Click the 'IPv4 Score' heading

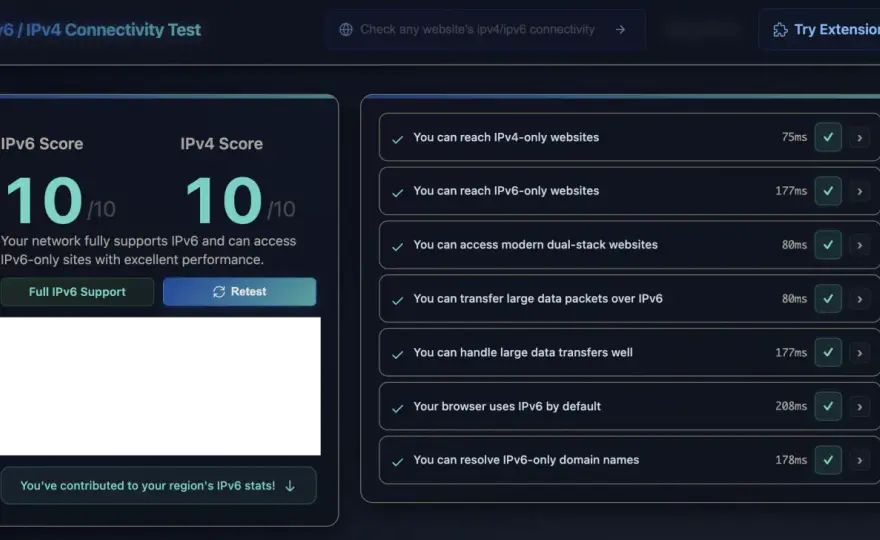click(x=222, y=144)
